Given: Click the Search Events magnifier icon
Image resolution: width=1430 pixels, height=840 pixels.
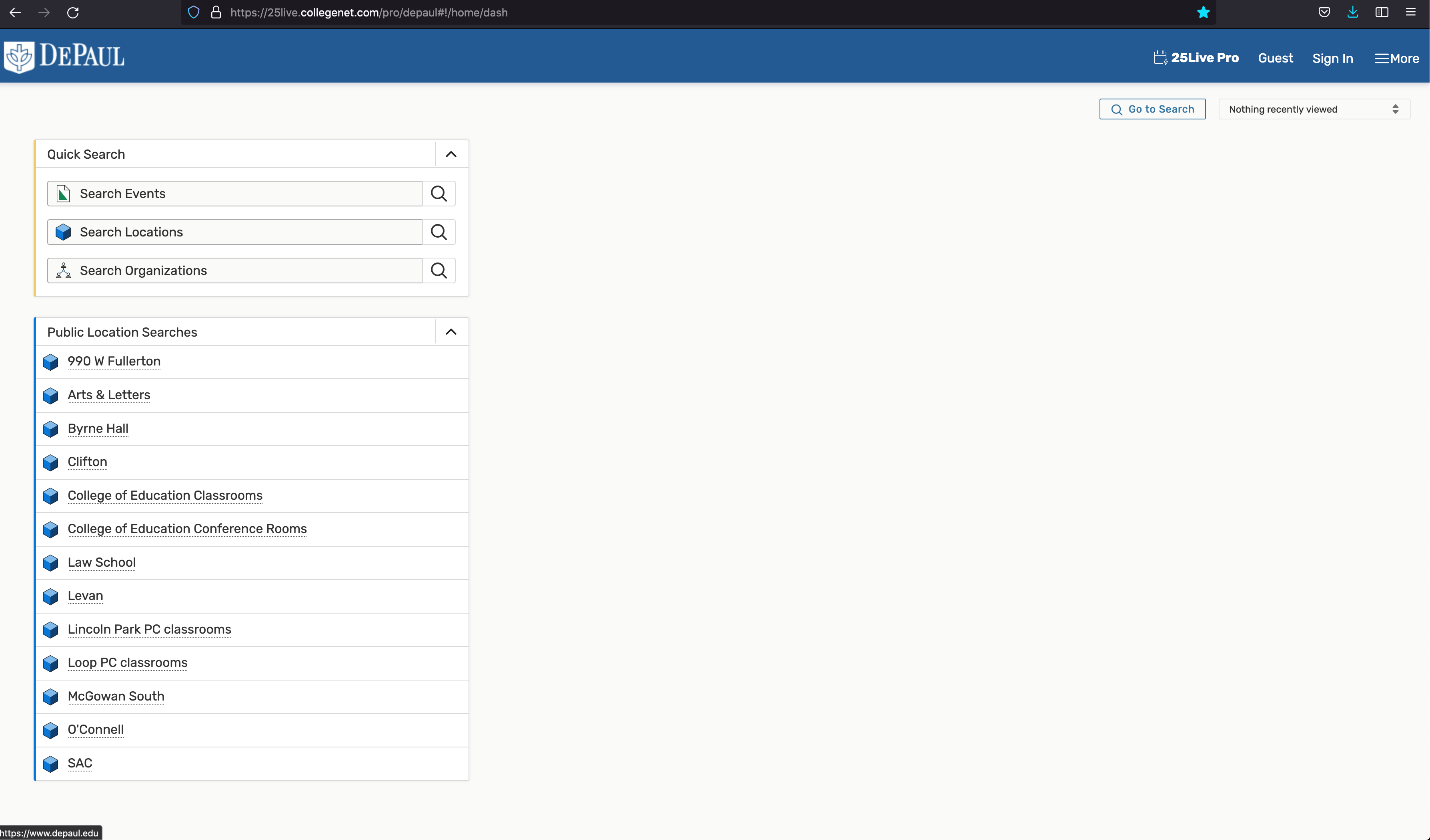Looking at the screenshot, I should (439, 194).
